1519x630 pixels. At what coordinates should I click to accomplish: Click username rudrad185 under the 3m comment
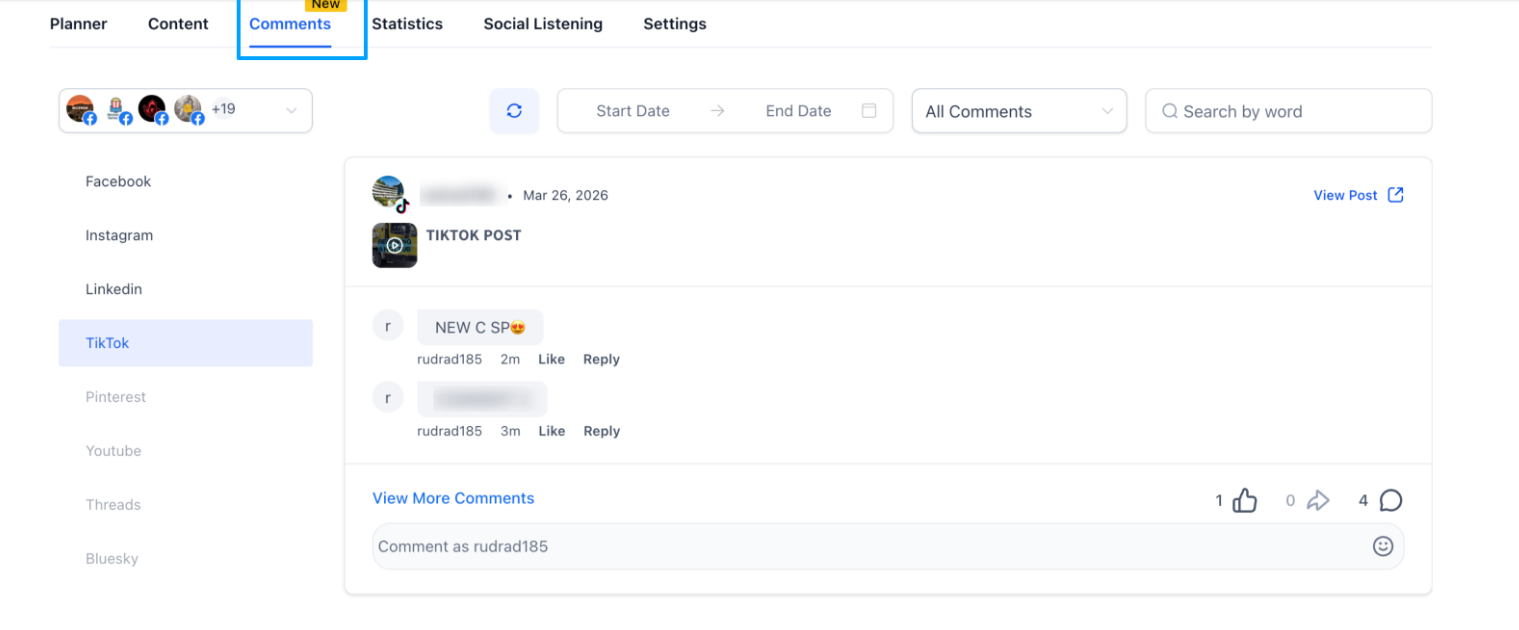(449, 431)
